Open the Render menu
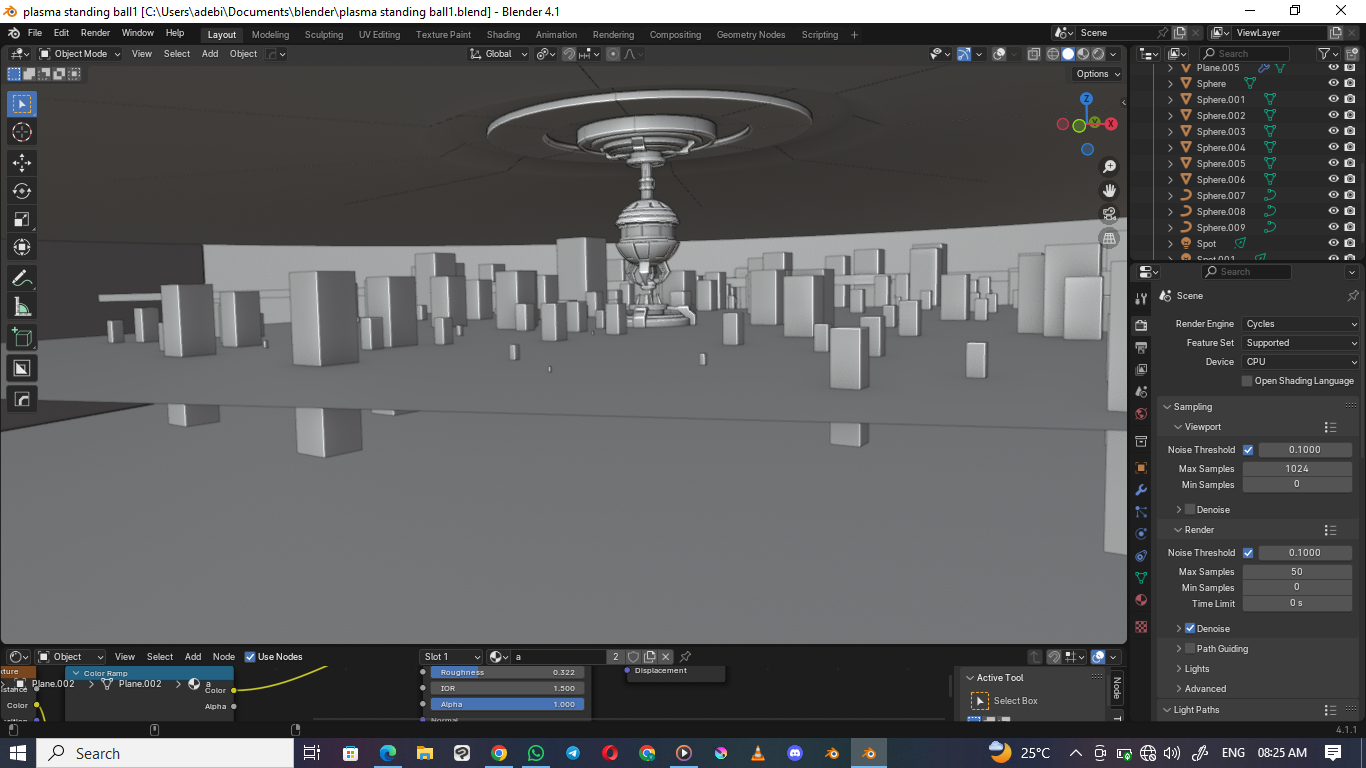1366x768 pixels. [x=95, y=33]
